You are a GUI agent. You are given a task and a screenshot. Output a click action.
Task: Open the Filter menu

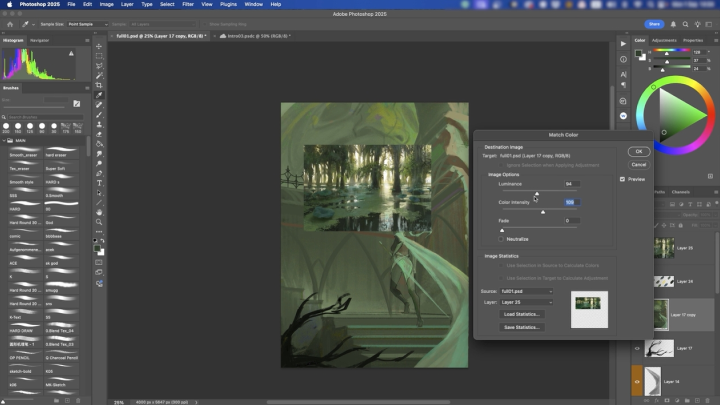coord(188,4)
